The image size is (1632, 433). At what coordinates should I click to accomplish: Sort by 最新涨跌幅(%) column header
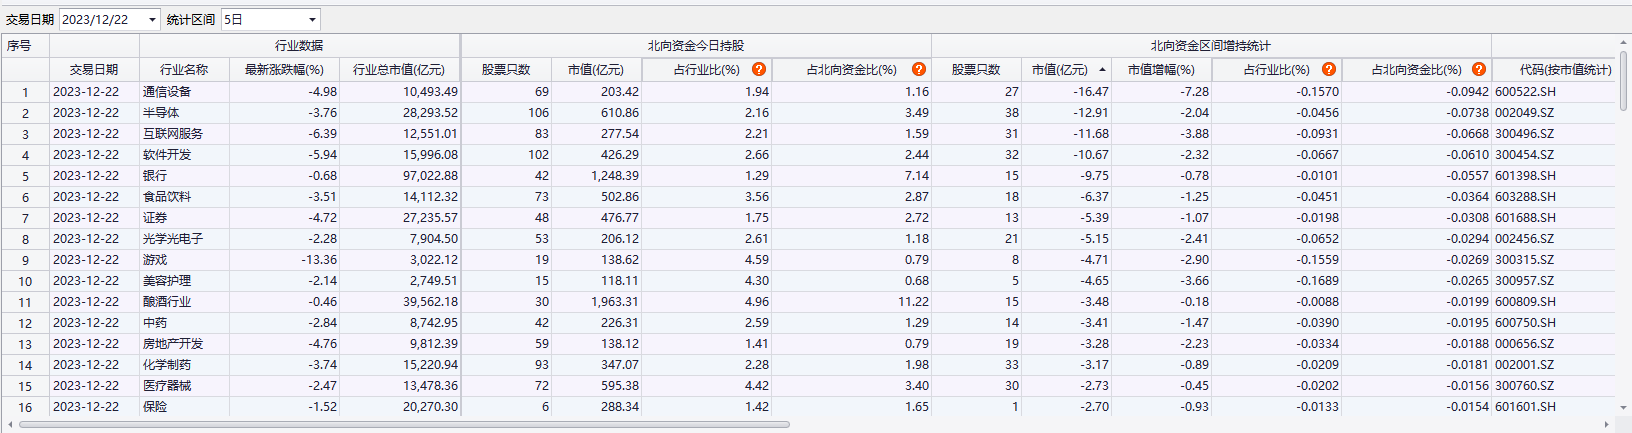[284, 69]
